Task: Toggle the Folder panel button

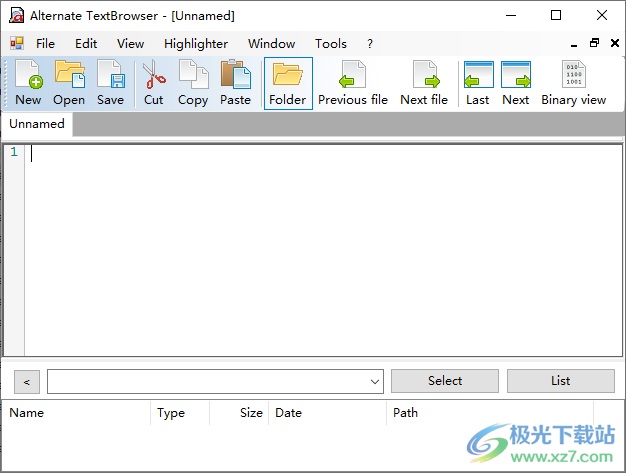Action: 288,83
